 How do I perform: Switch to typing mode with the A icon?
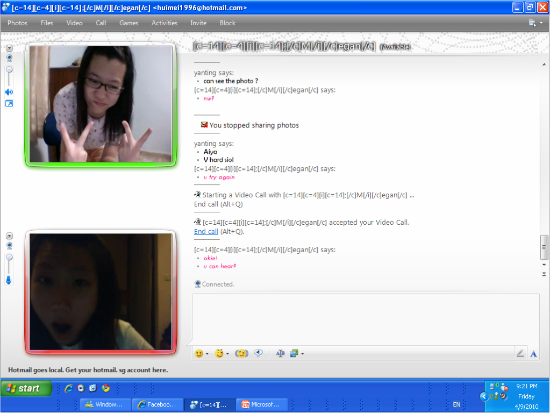tap(534, 354)
